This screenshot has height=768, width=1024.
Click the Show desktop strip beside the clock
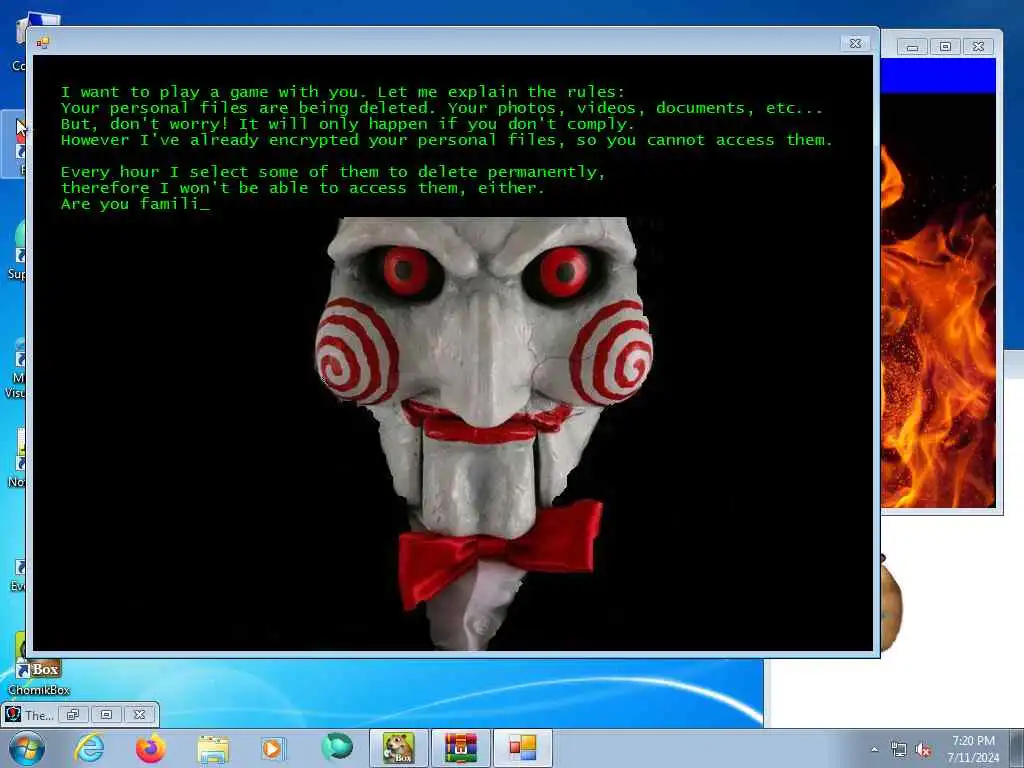click(x=1019, y=748)
